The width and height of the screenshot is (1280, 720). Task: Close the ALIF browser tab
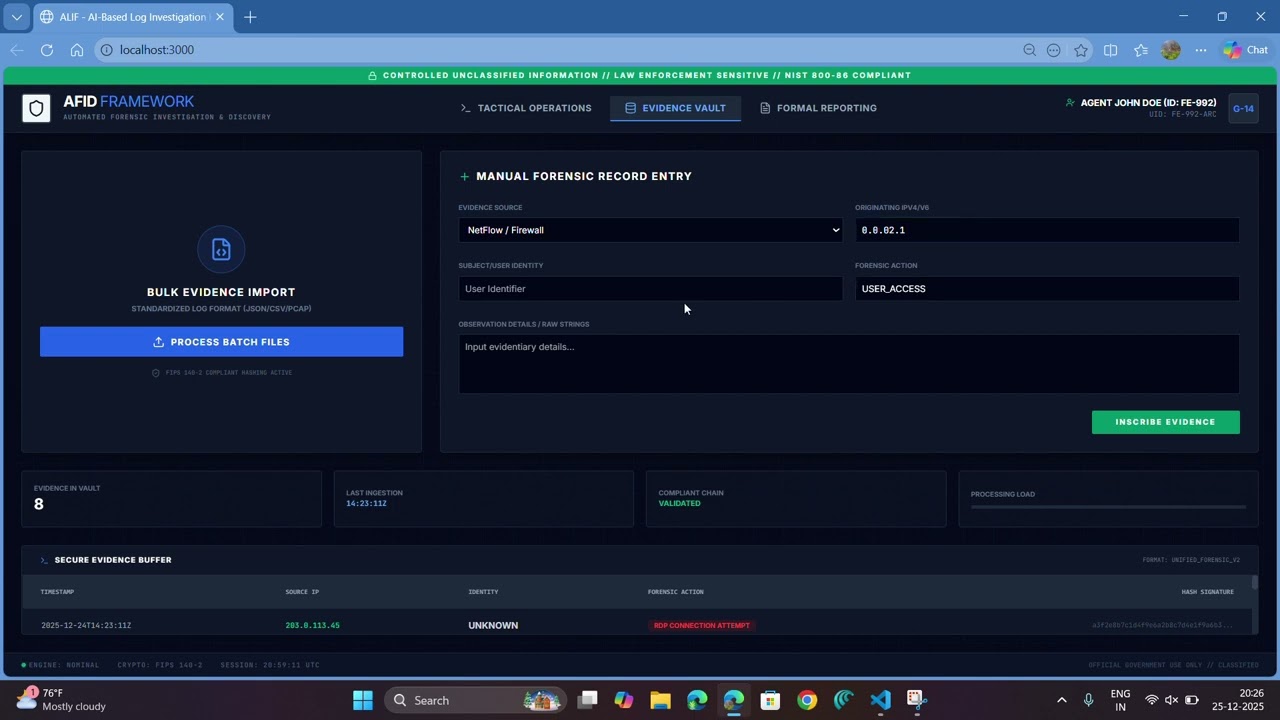220,17
